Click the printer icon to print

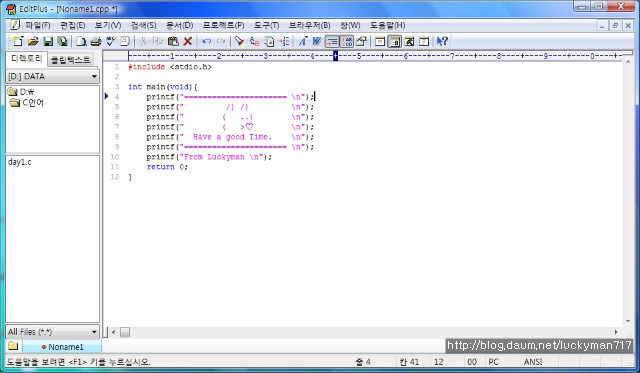click(96, 41)
